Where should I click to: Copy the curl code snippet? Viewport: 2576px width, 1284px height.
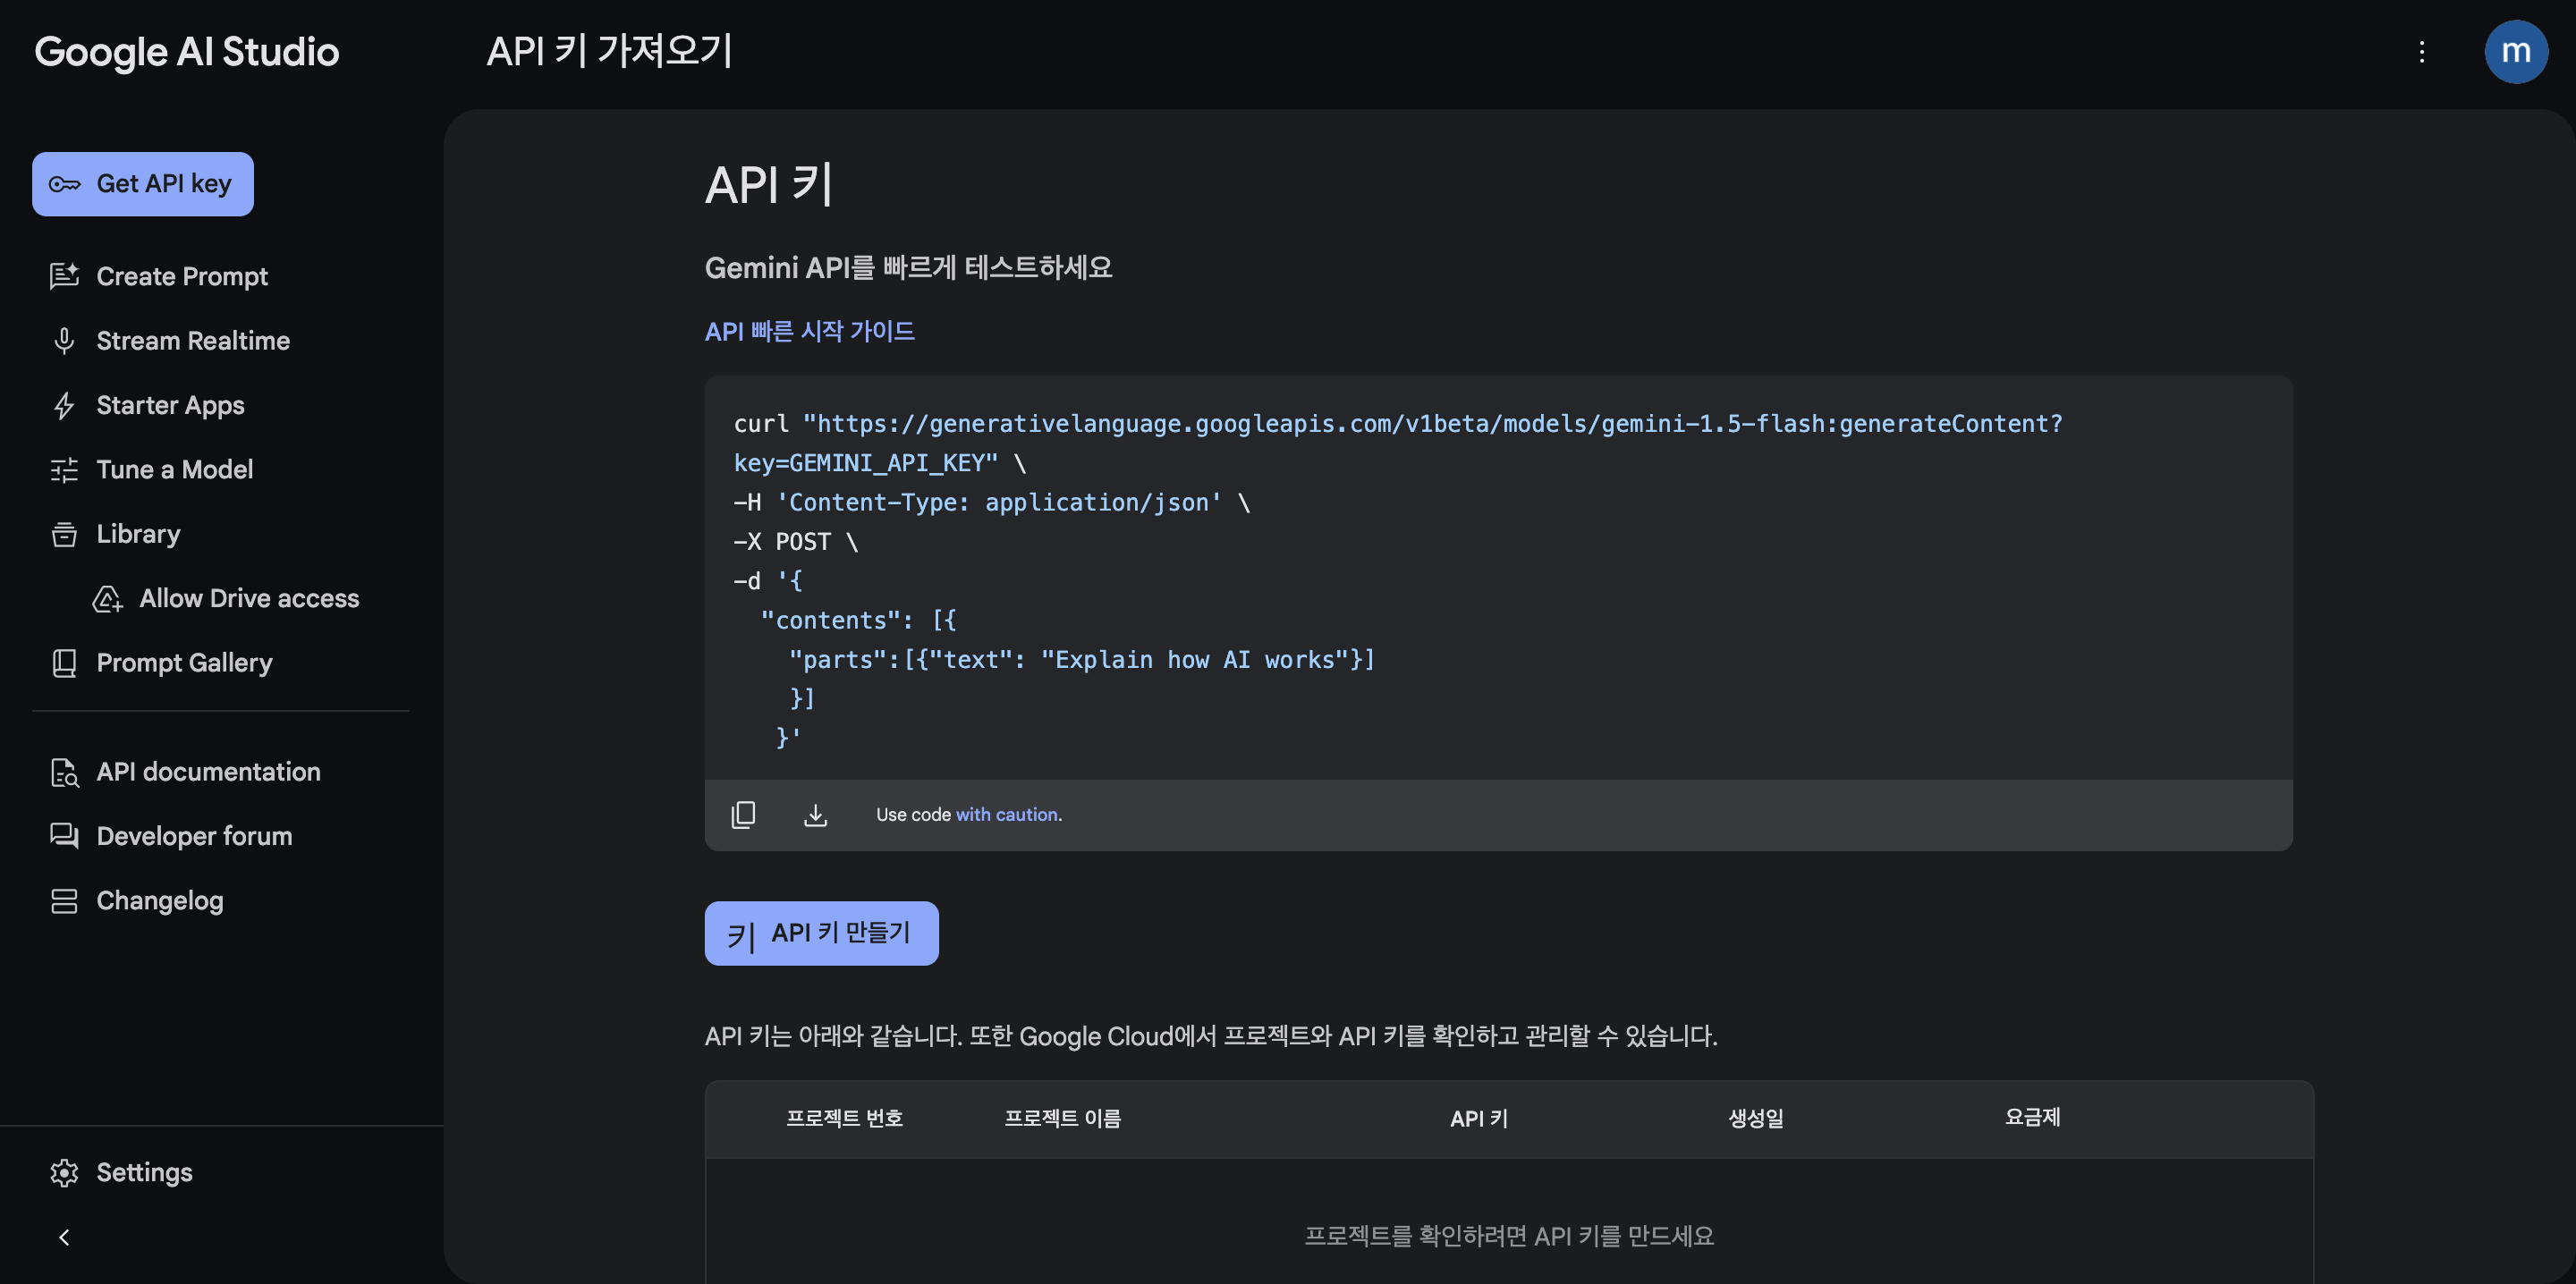click(x=743, y=815)
